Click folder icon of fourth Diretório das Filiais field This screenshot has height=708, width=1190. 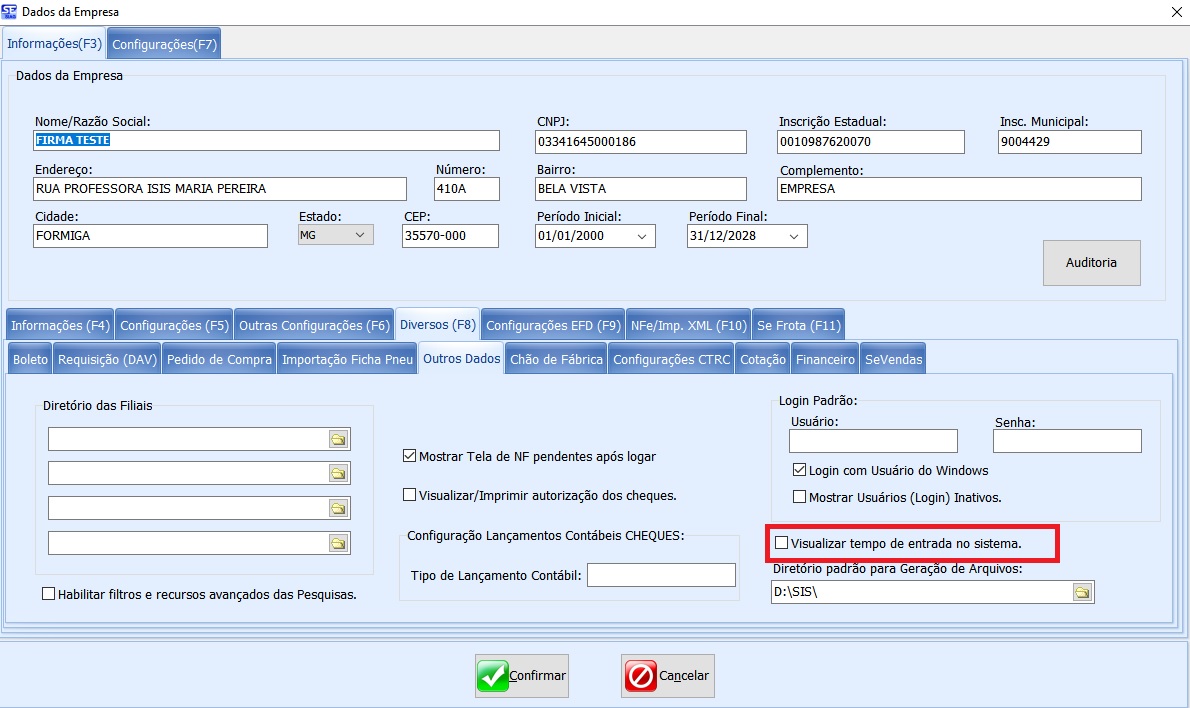(338, 543)
